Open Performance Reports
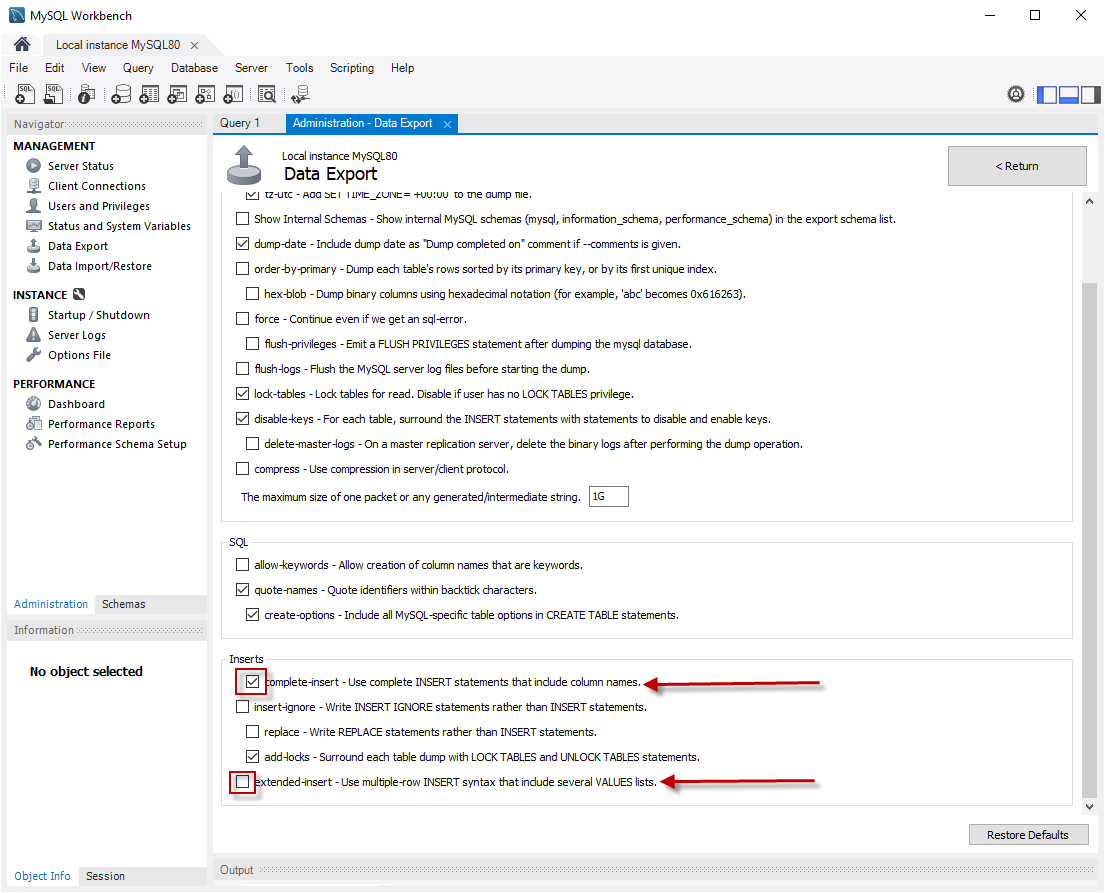The height and width of the screenshot is (893, 1105). pyautogui.click(x=101, y=424)
